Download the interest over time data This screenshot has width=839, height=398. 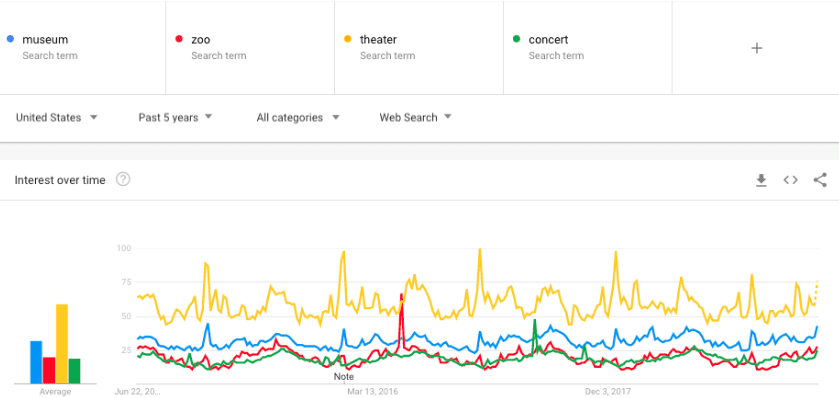click(761, 181)
